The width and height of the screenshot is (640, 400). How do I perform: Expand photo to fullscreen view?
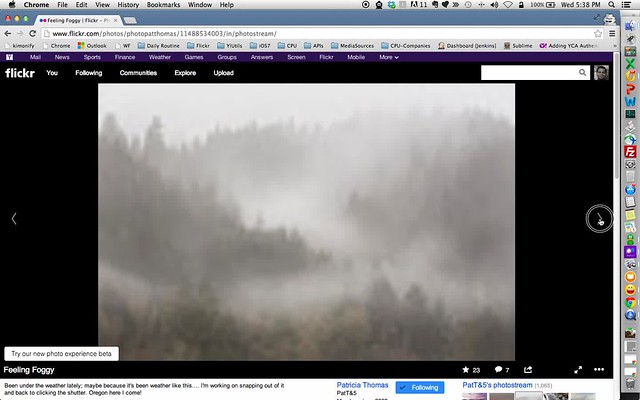(577, 370)
